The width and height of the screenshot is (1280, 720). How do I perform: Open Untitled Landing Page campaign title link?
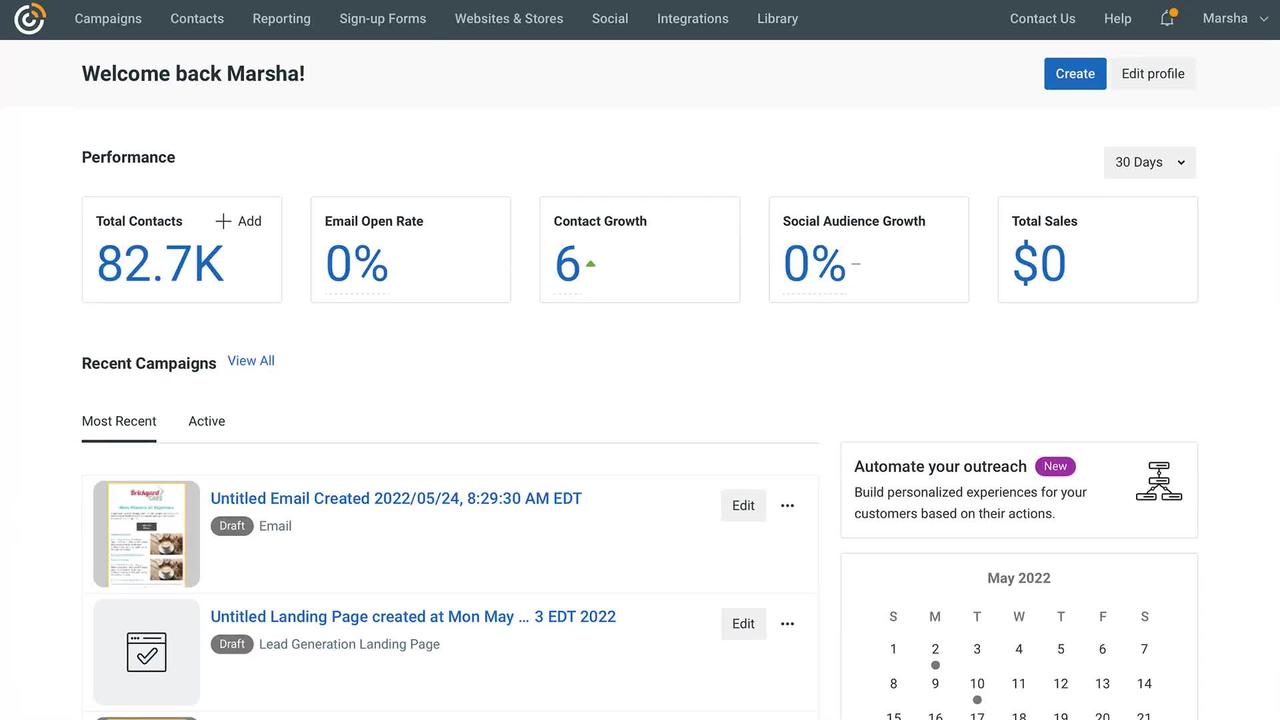point(412,616)
